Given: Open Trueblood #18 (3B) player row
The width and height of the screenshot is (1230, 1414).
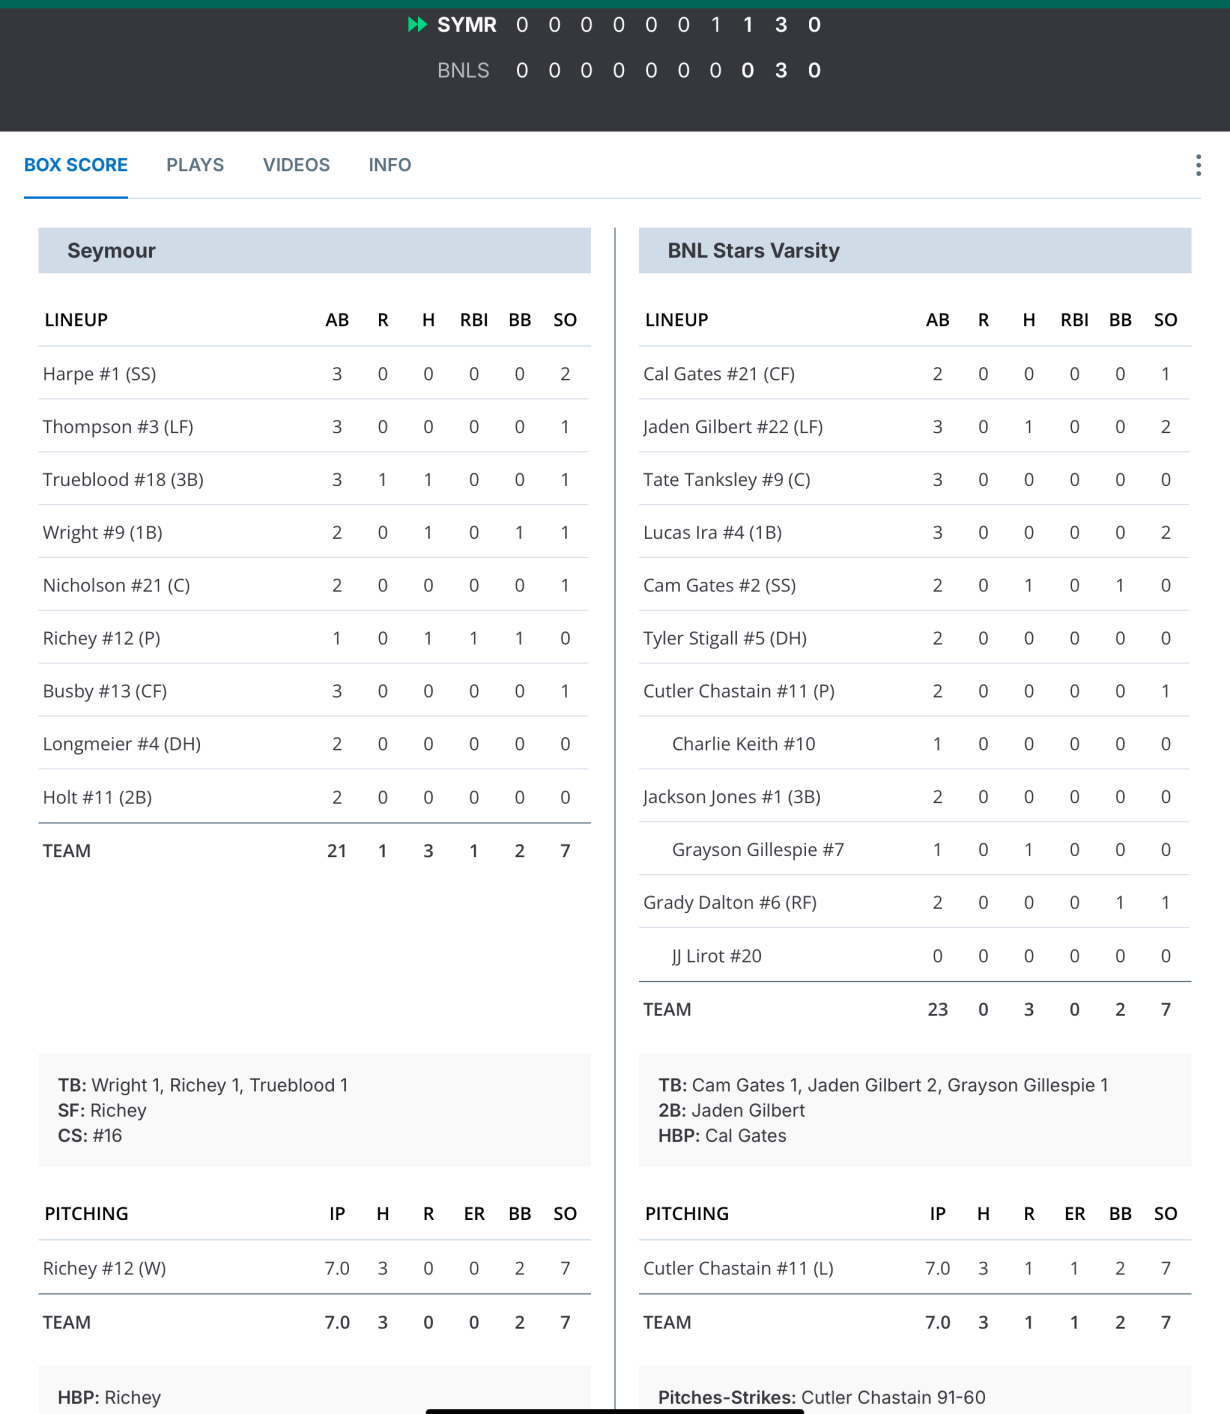Looking at the screenshot, I should (123, 480).
